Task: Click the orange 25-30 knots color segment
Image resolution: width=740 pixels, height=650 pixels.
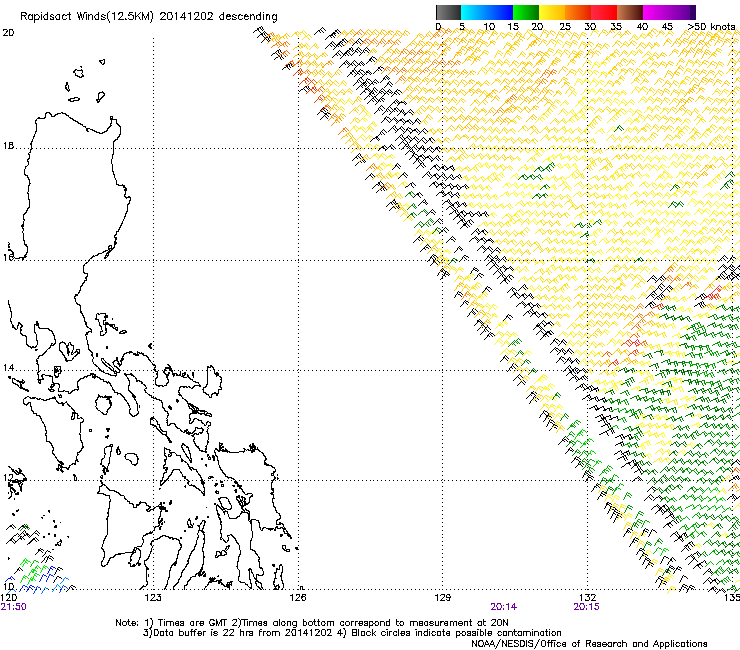Action: point(578,12)
